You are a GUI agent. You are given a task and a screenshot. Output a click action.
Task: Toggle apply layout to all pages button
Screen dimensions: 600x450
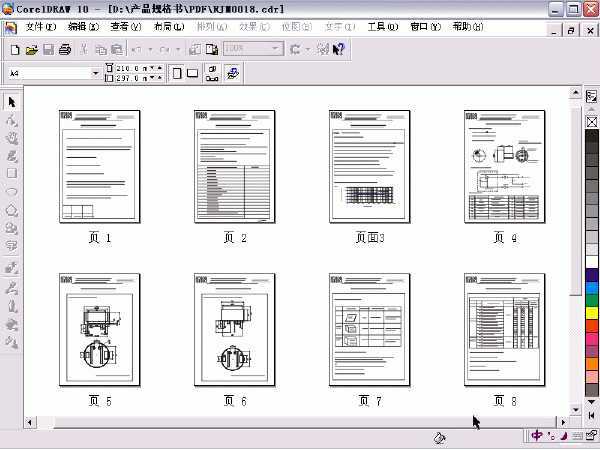(x=212, y=73)
